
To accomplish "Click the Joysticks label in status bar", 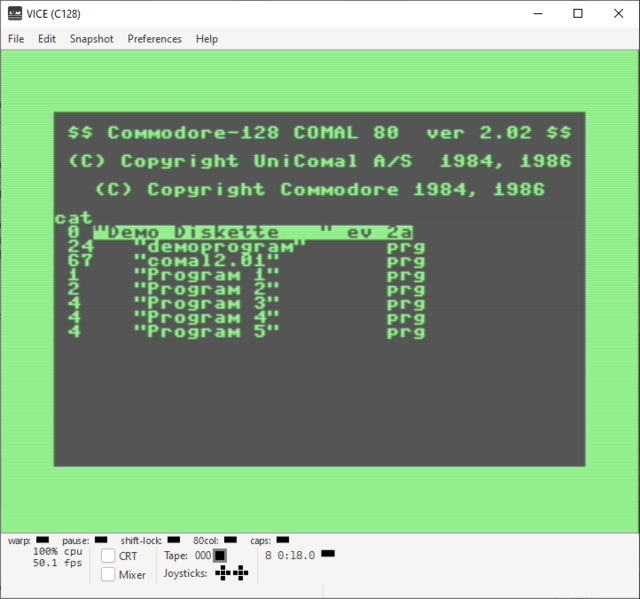I will click(185, 573).
